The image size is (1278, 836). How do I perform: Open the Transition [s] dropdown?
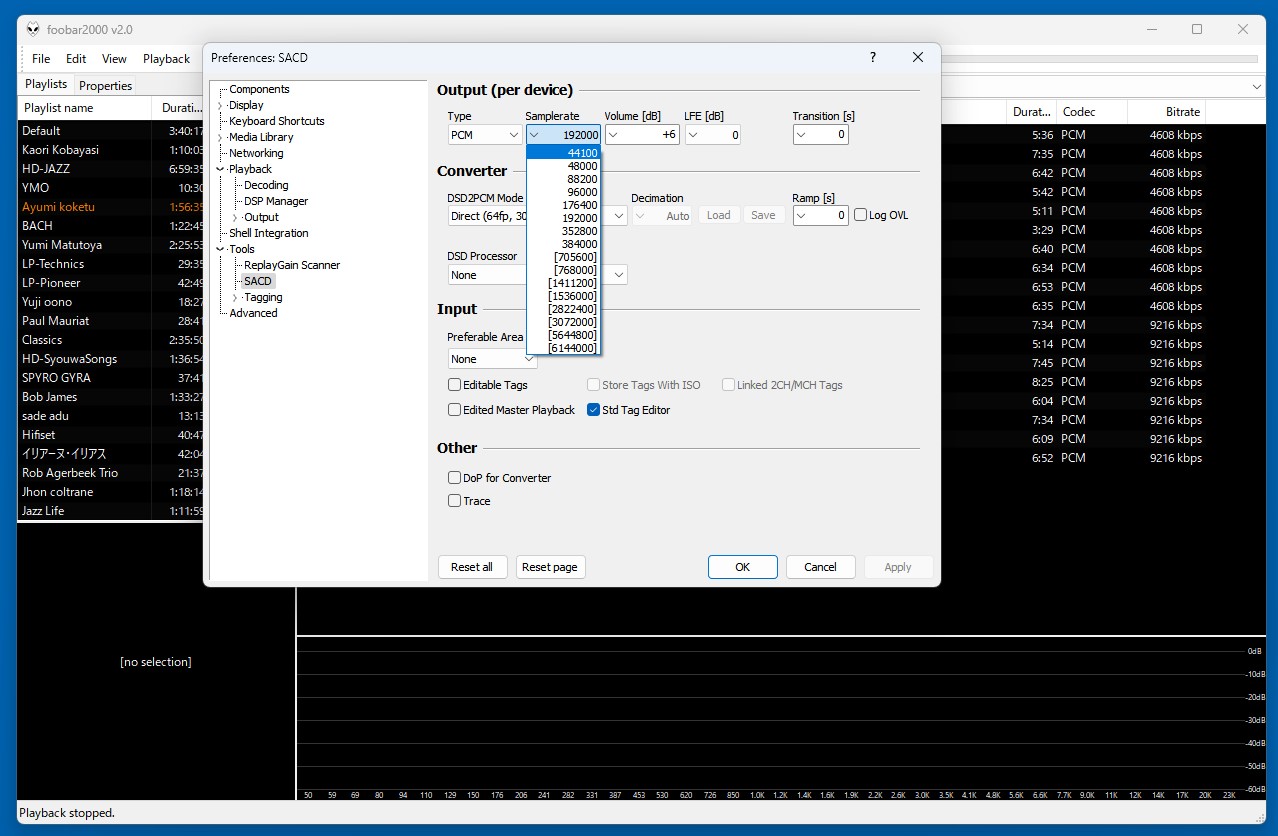[x=820, y=134]
